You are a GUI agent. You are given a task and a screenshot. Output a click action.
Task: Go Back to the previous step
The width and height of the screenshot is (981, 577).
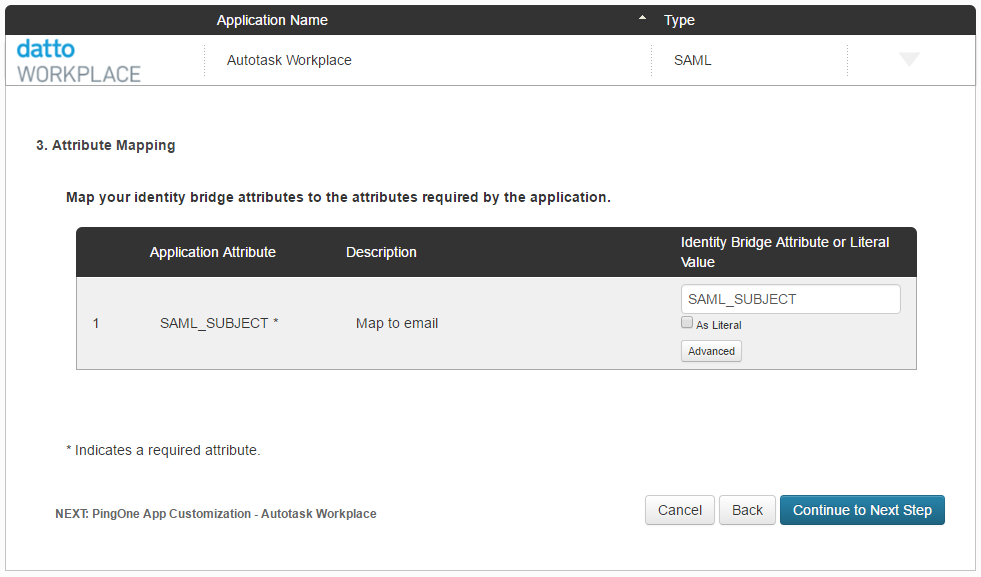747,510
